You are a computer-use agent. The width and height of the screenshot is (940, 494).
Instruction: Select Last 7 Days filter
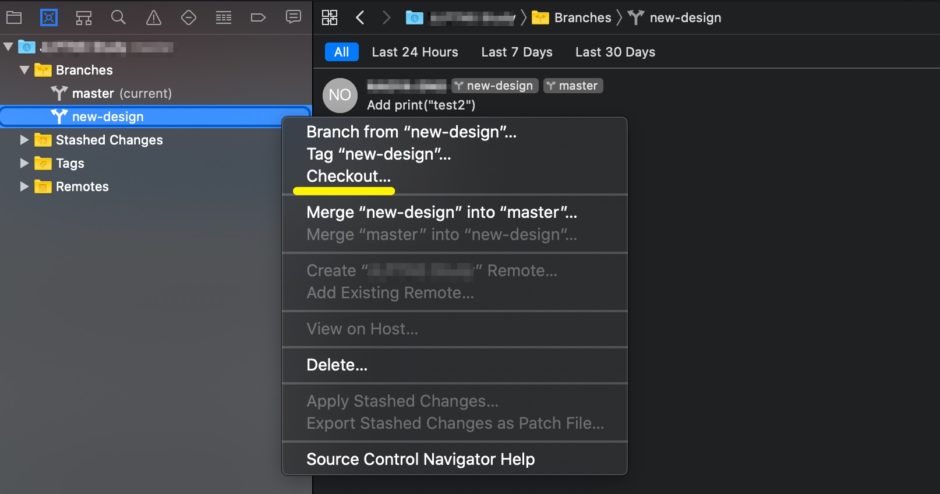click(517, 52)
